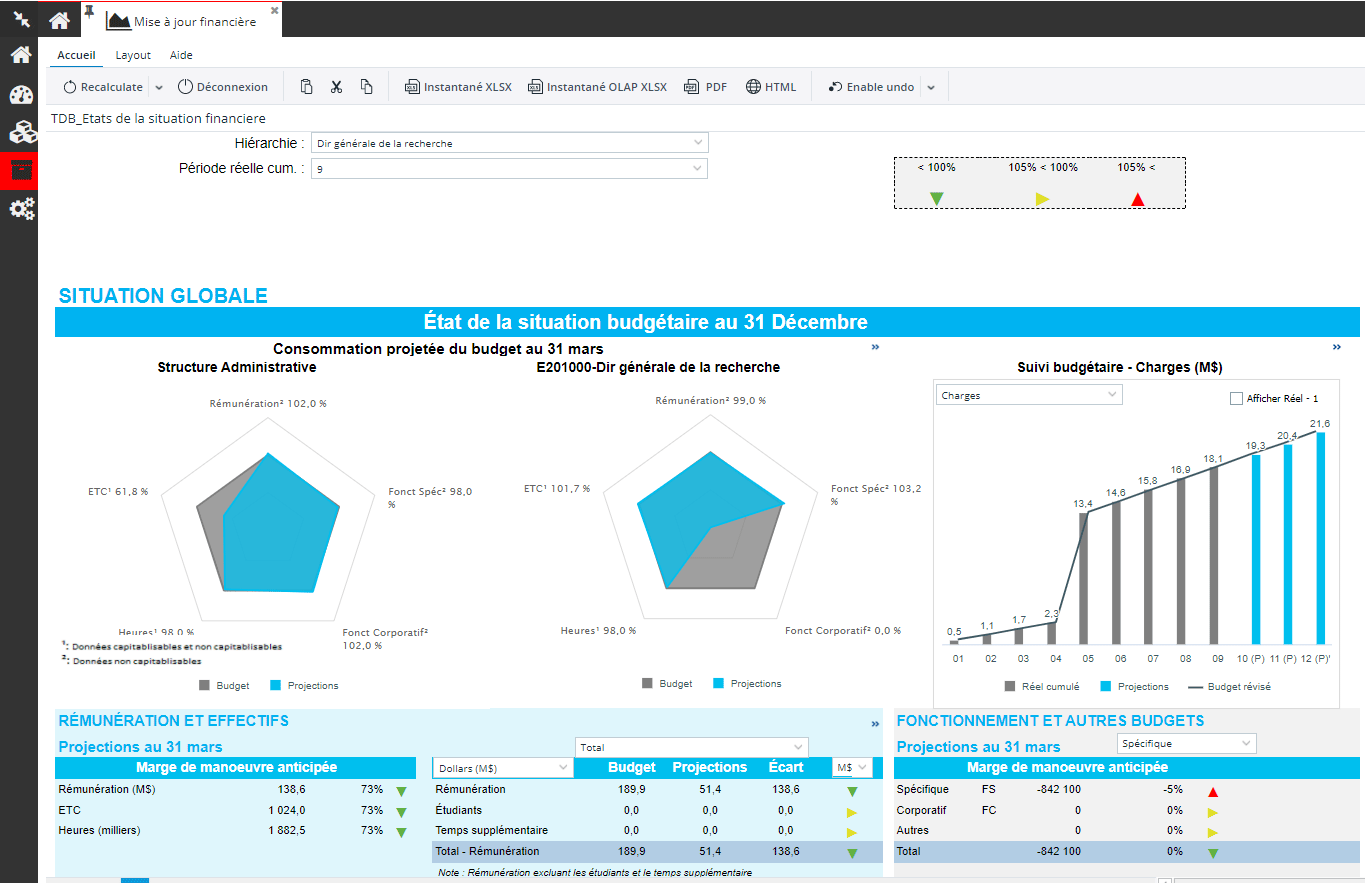Open the dashboard gauge icon in sidebar
Viewport: 1365px width, 883px height.
pyautogui.click(x=21, y=95)
